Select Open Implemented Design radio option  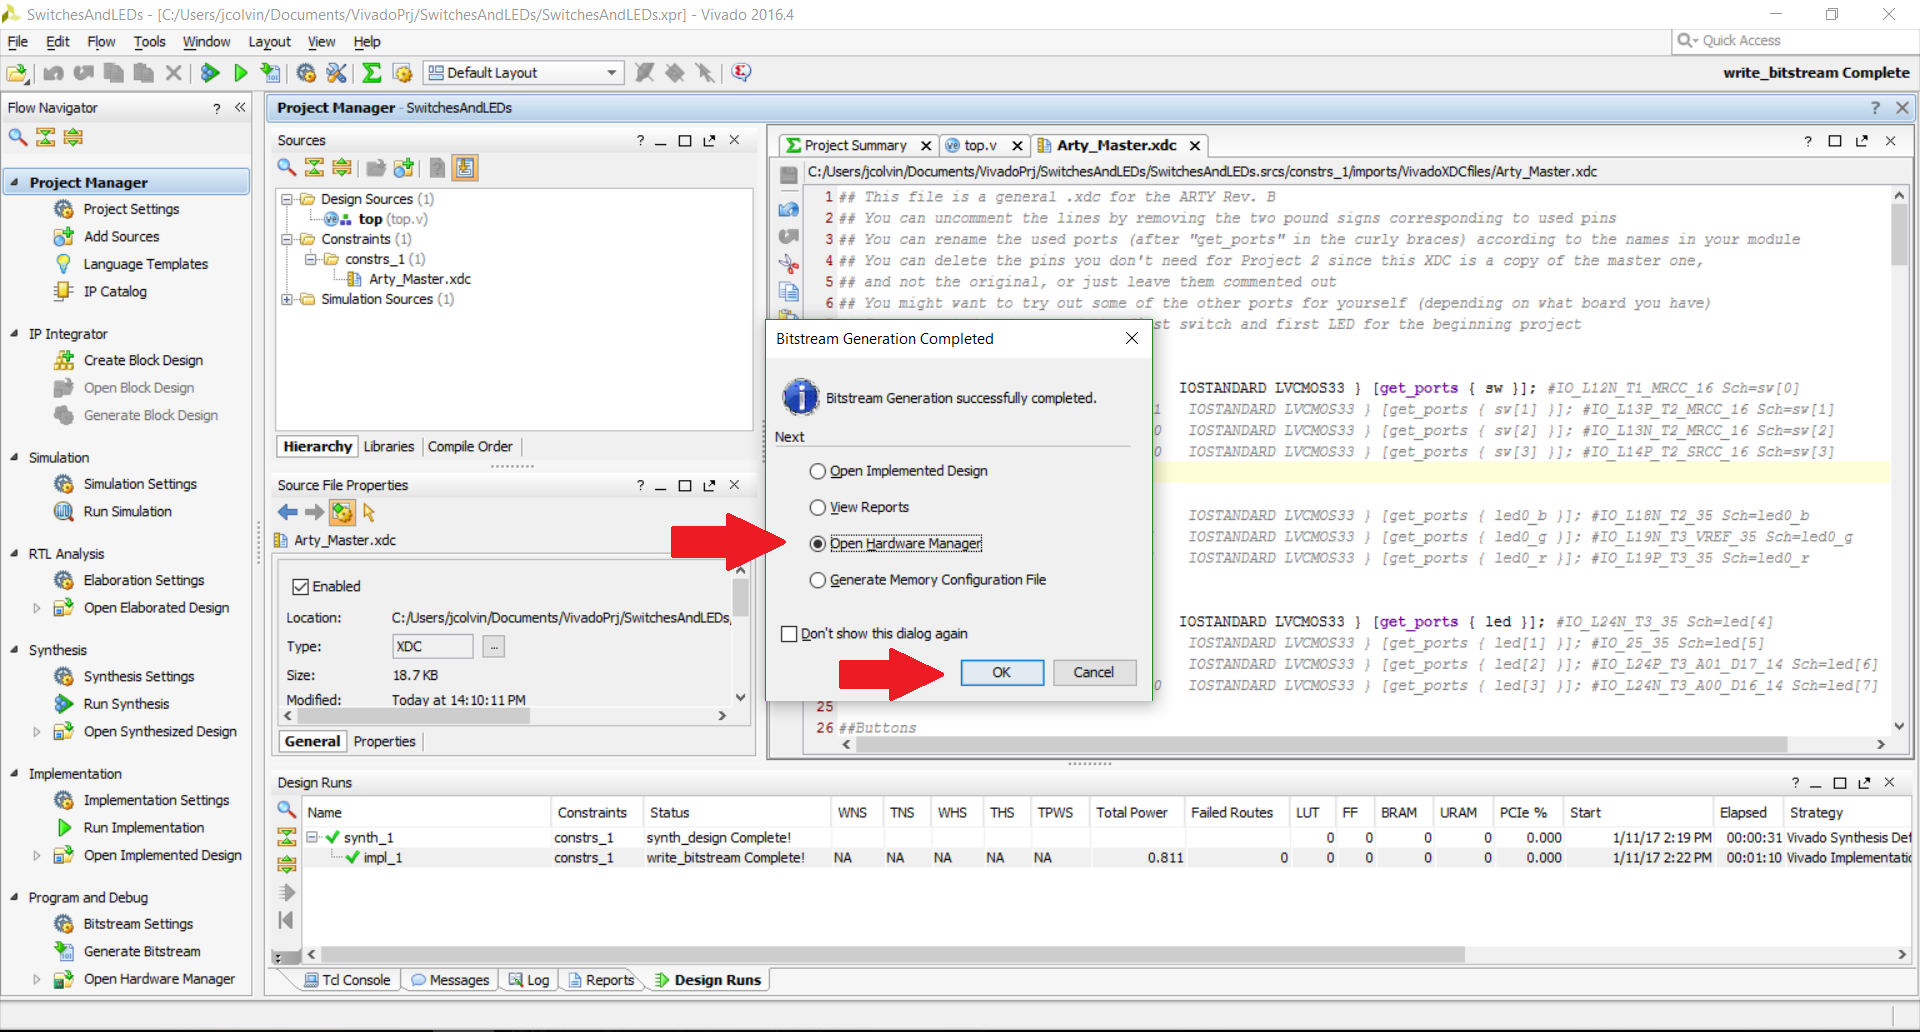coord(818,471)
